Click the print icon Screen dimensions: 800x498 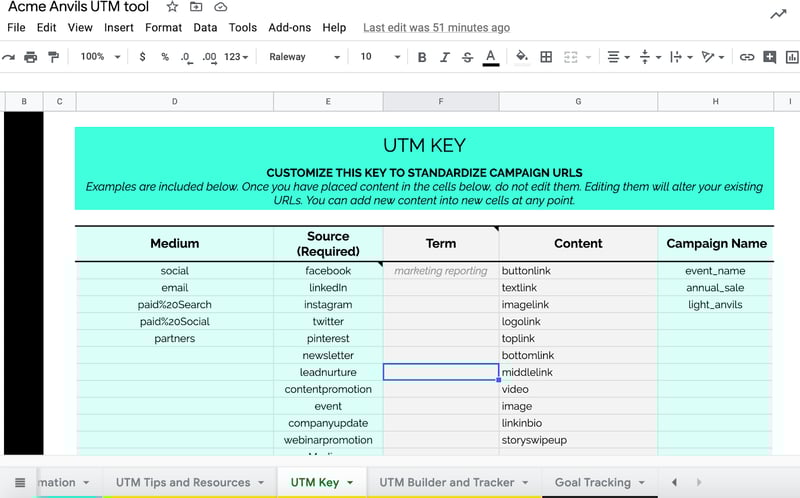[31, 57]
